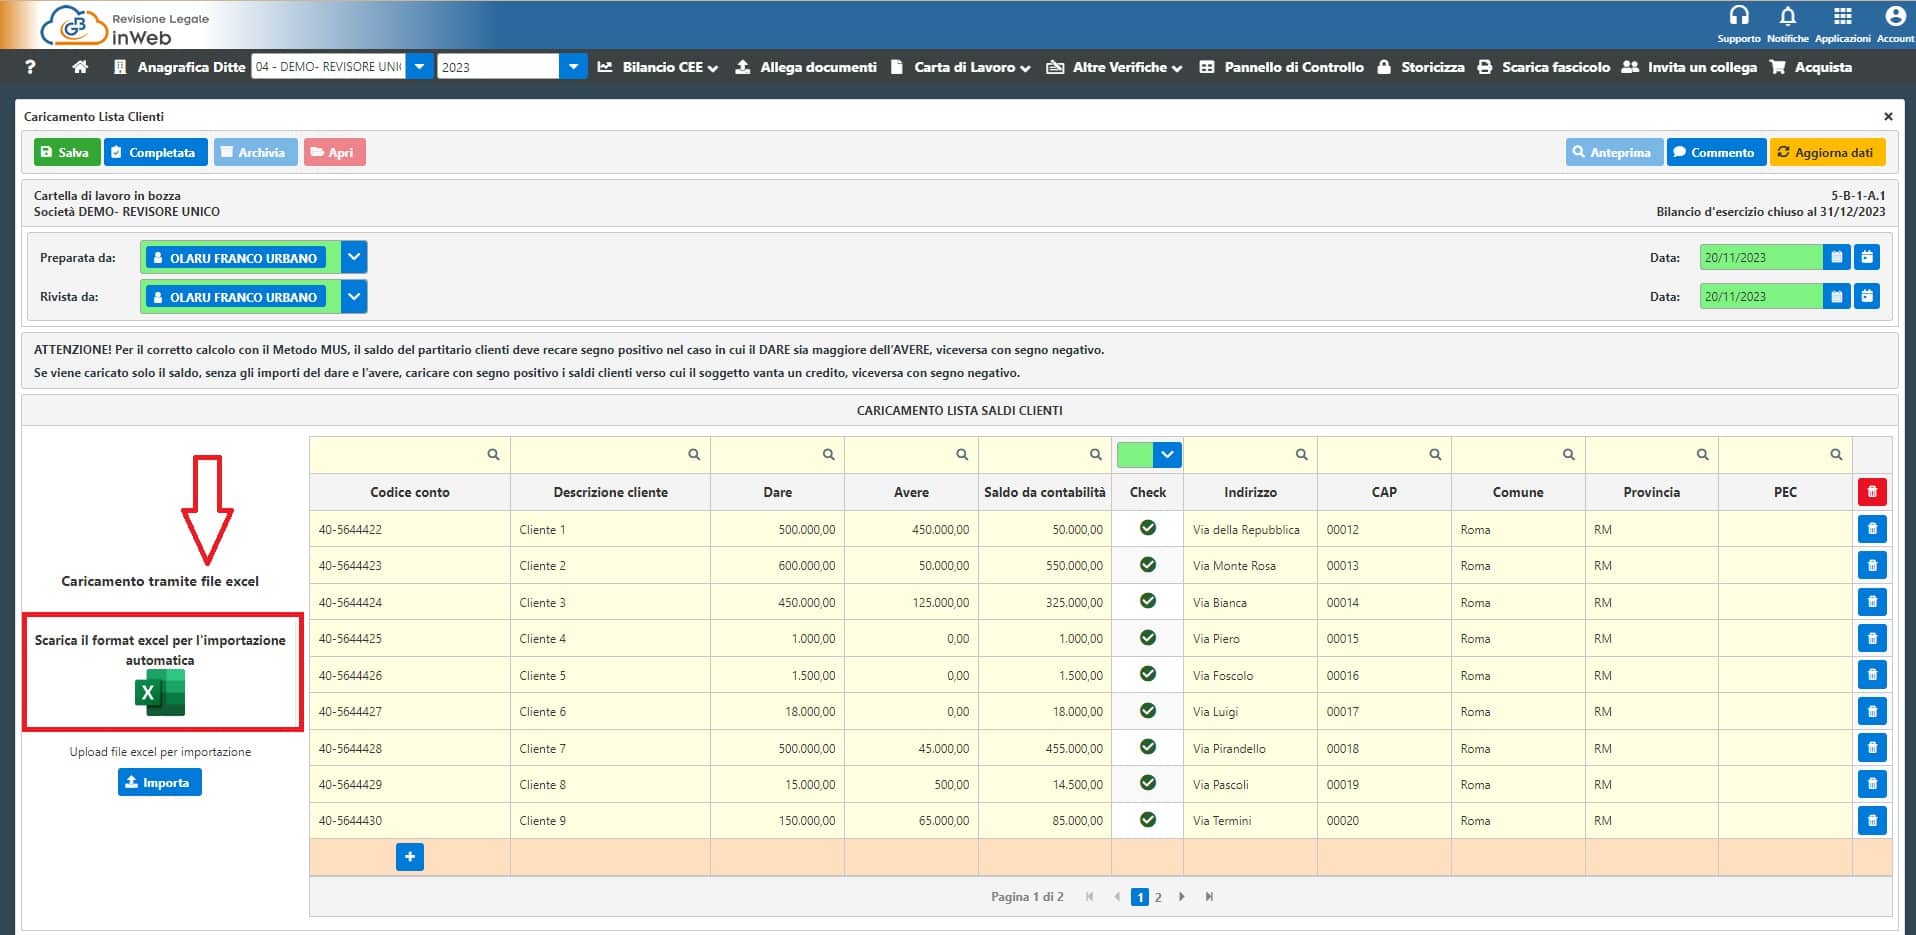
Task: Delete Cliente 4 row with trash icon
Action: (x=1872, y=638)
